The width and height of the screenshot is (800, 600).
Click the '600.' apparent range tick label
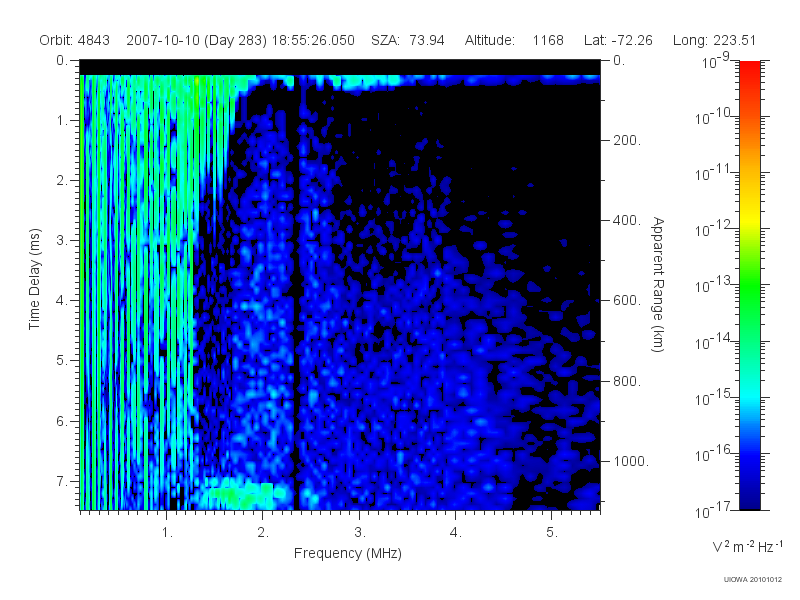point(627,301)
